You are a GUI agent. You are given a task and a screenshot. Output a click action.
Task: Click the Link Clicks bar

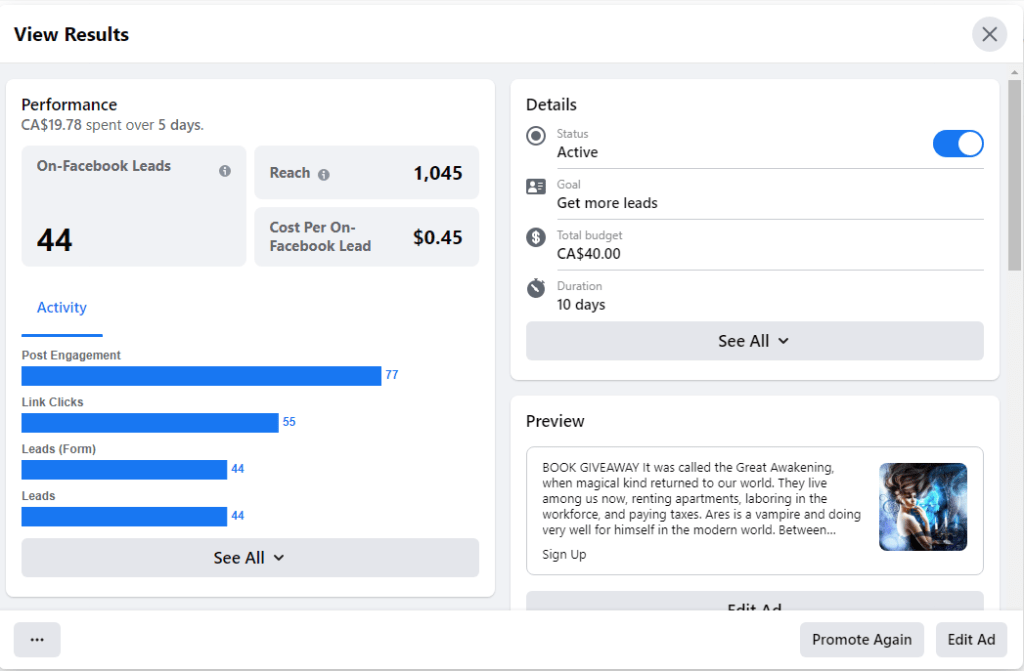[150, 423]
